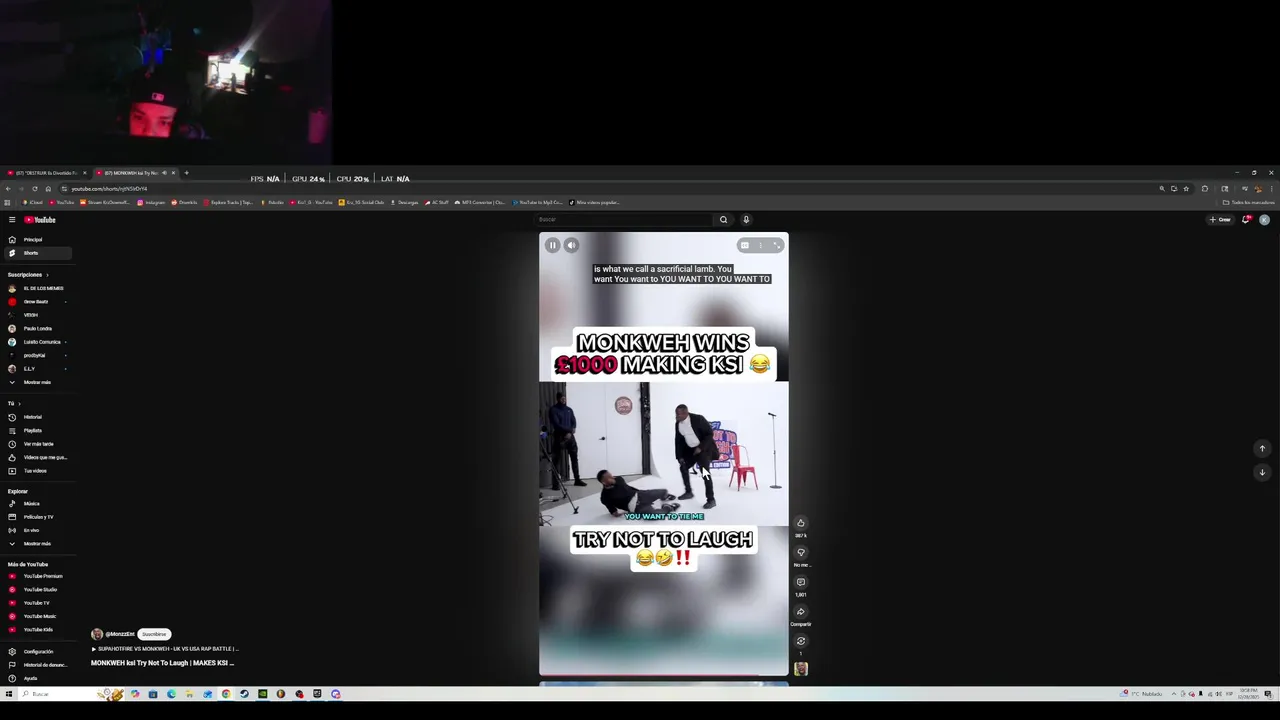Screen dimensions: 1280x720
Task: Open the Luisito Comunica subscription
Action: 37,342
